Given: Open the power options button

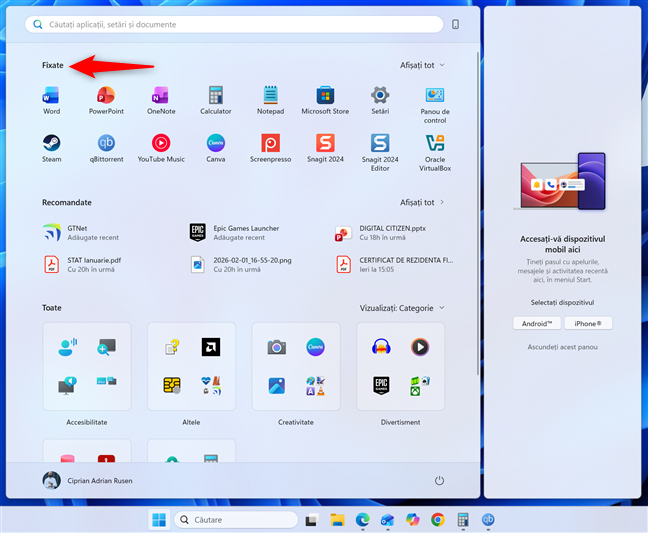Looking at the screenshot, I should tap(439, 481).
